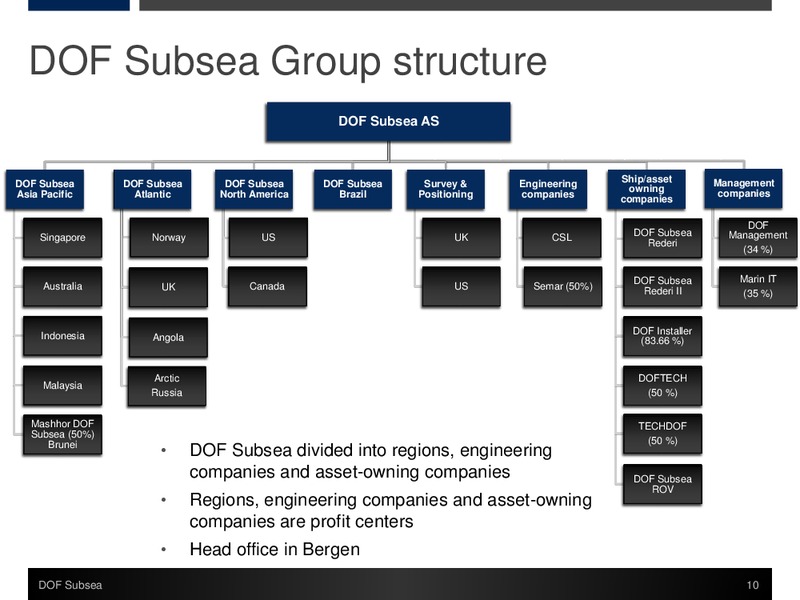Click the DOF Subsea Brazil box

coord(353,189)
